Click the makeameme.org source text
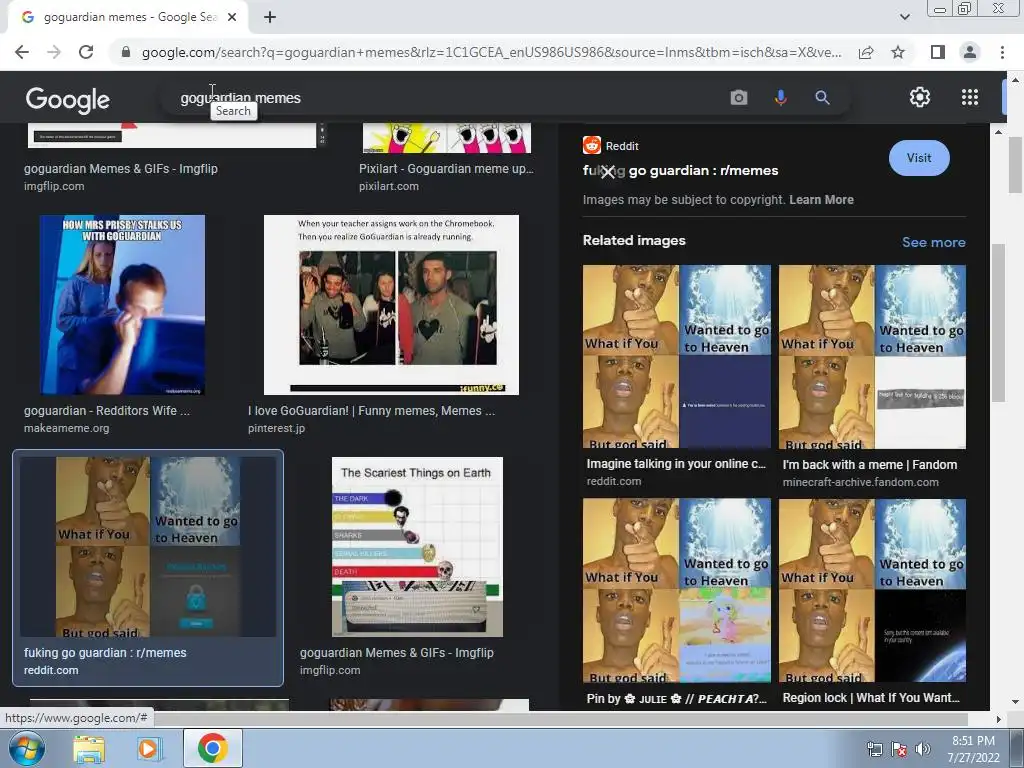 click(67, 428)
